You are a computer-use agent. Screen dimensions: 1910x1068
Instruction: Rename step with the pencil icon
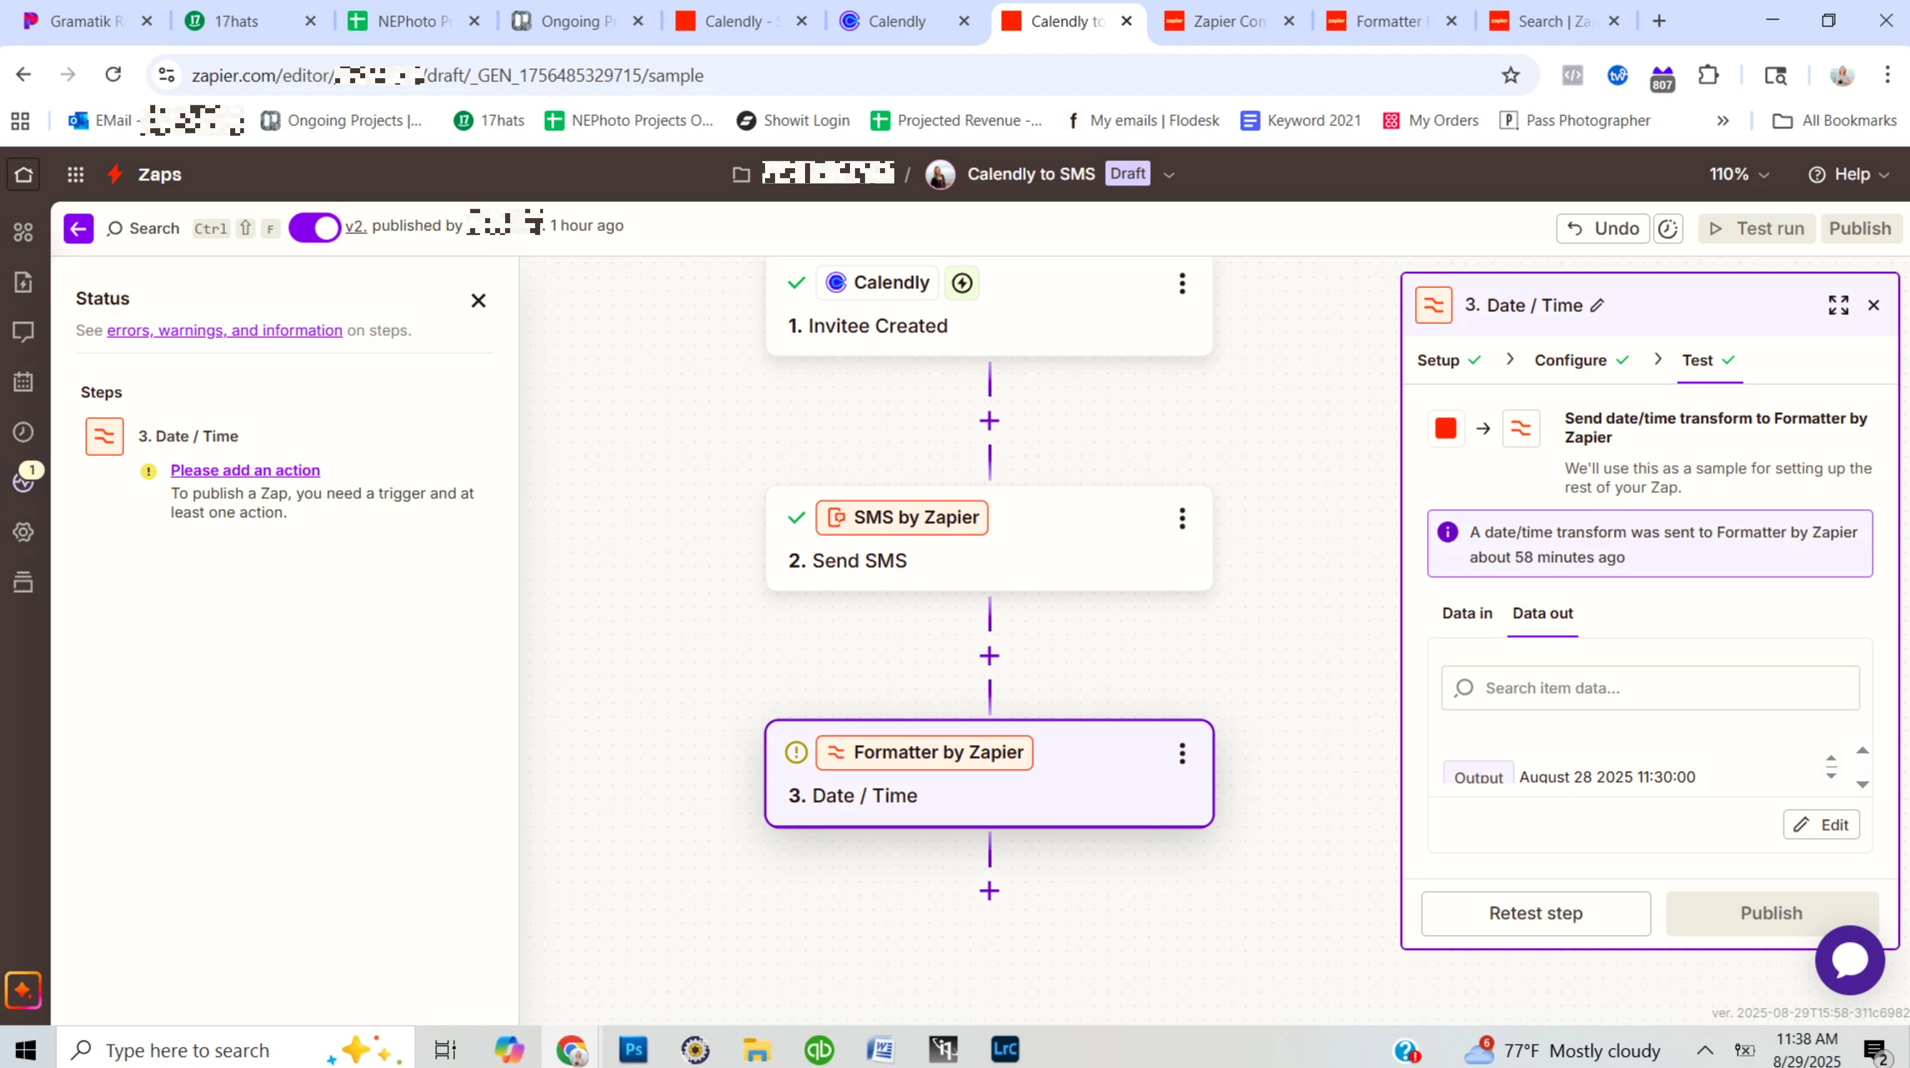point(1597,306)
